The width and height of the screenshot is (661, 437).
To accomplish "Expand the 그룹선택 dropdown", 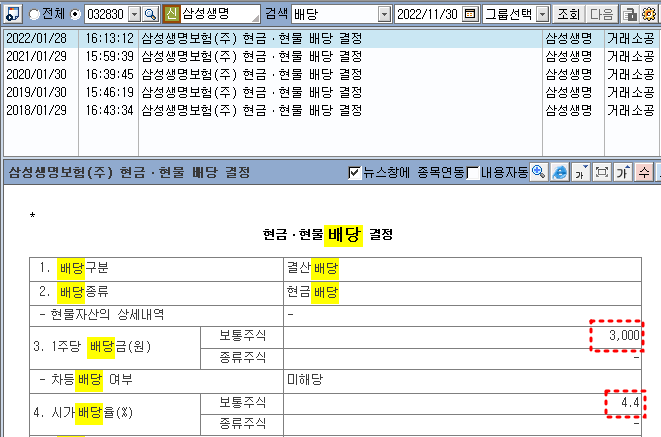I will pyautogui.click(x=543, y=14).
